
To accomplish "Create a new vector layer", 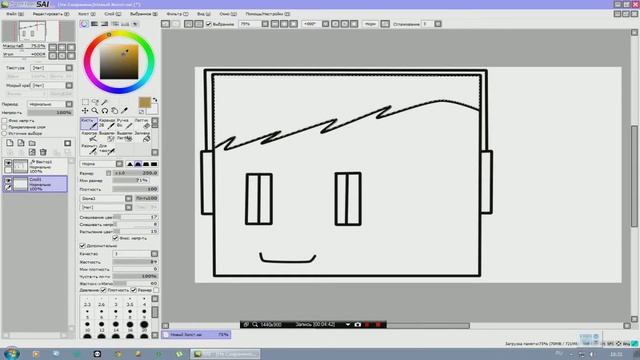I will pos(21,143).
